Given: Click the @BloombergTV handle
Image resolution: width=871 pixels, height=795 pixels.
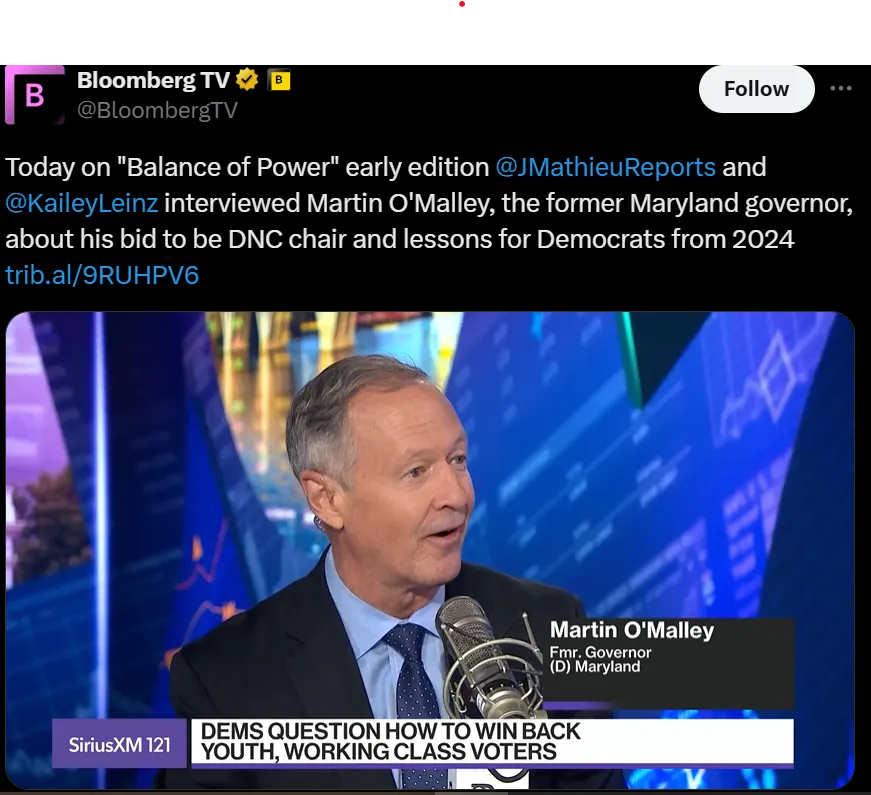Looking at the screenshot, I should (157, 110).
